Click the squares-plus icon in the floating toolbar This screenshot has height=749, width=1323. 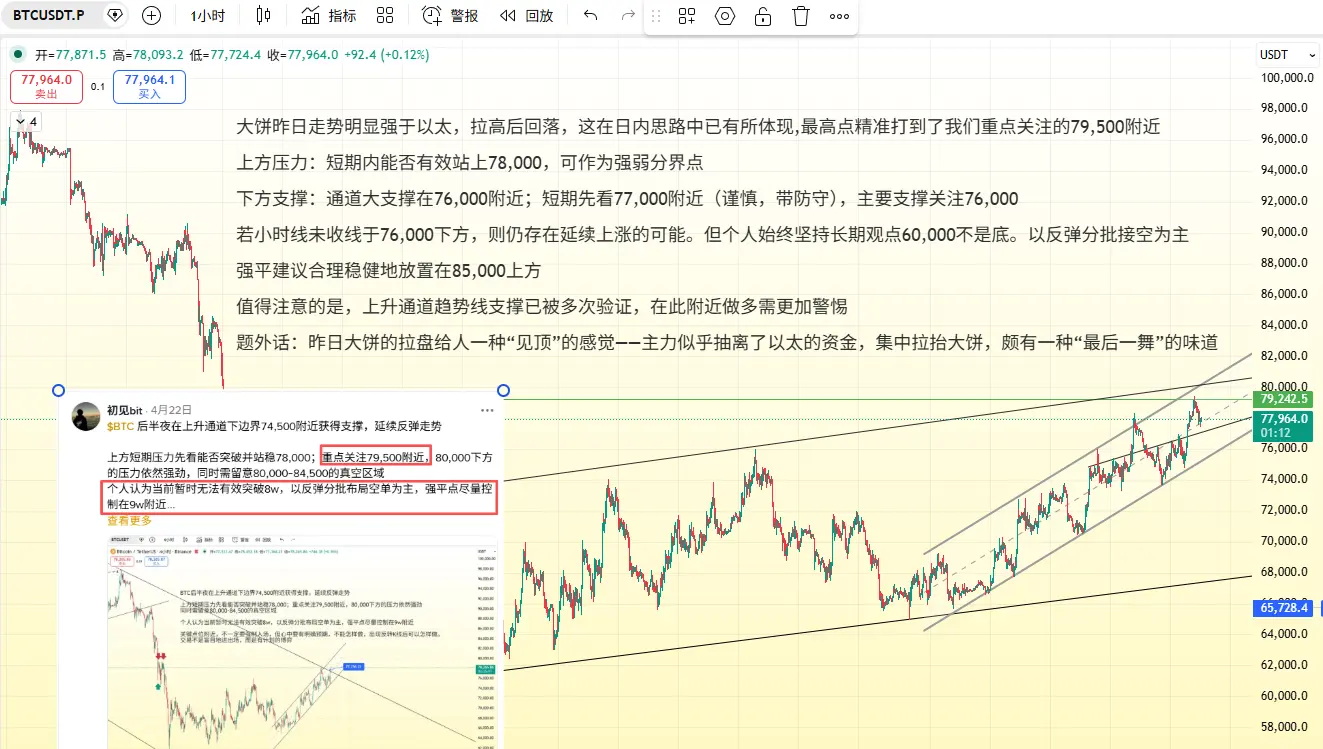[x=687, y=16]
